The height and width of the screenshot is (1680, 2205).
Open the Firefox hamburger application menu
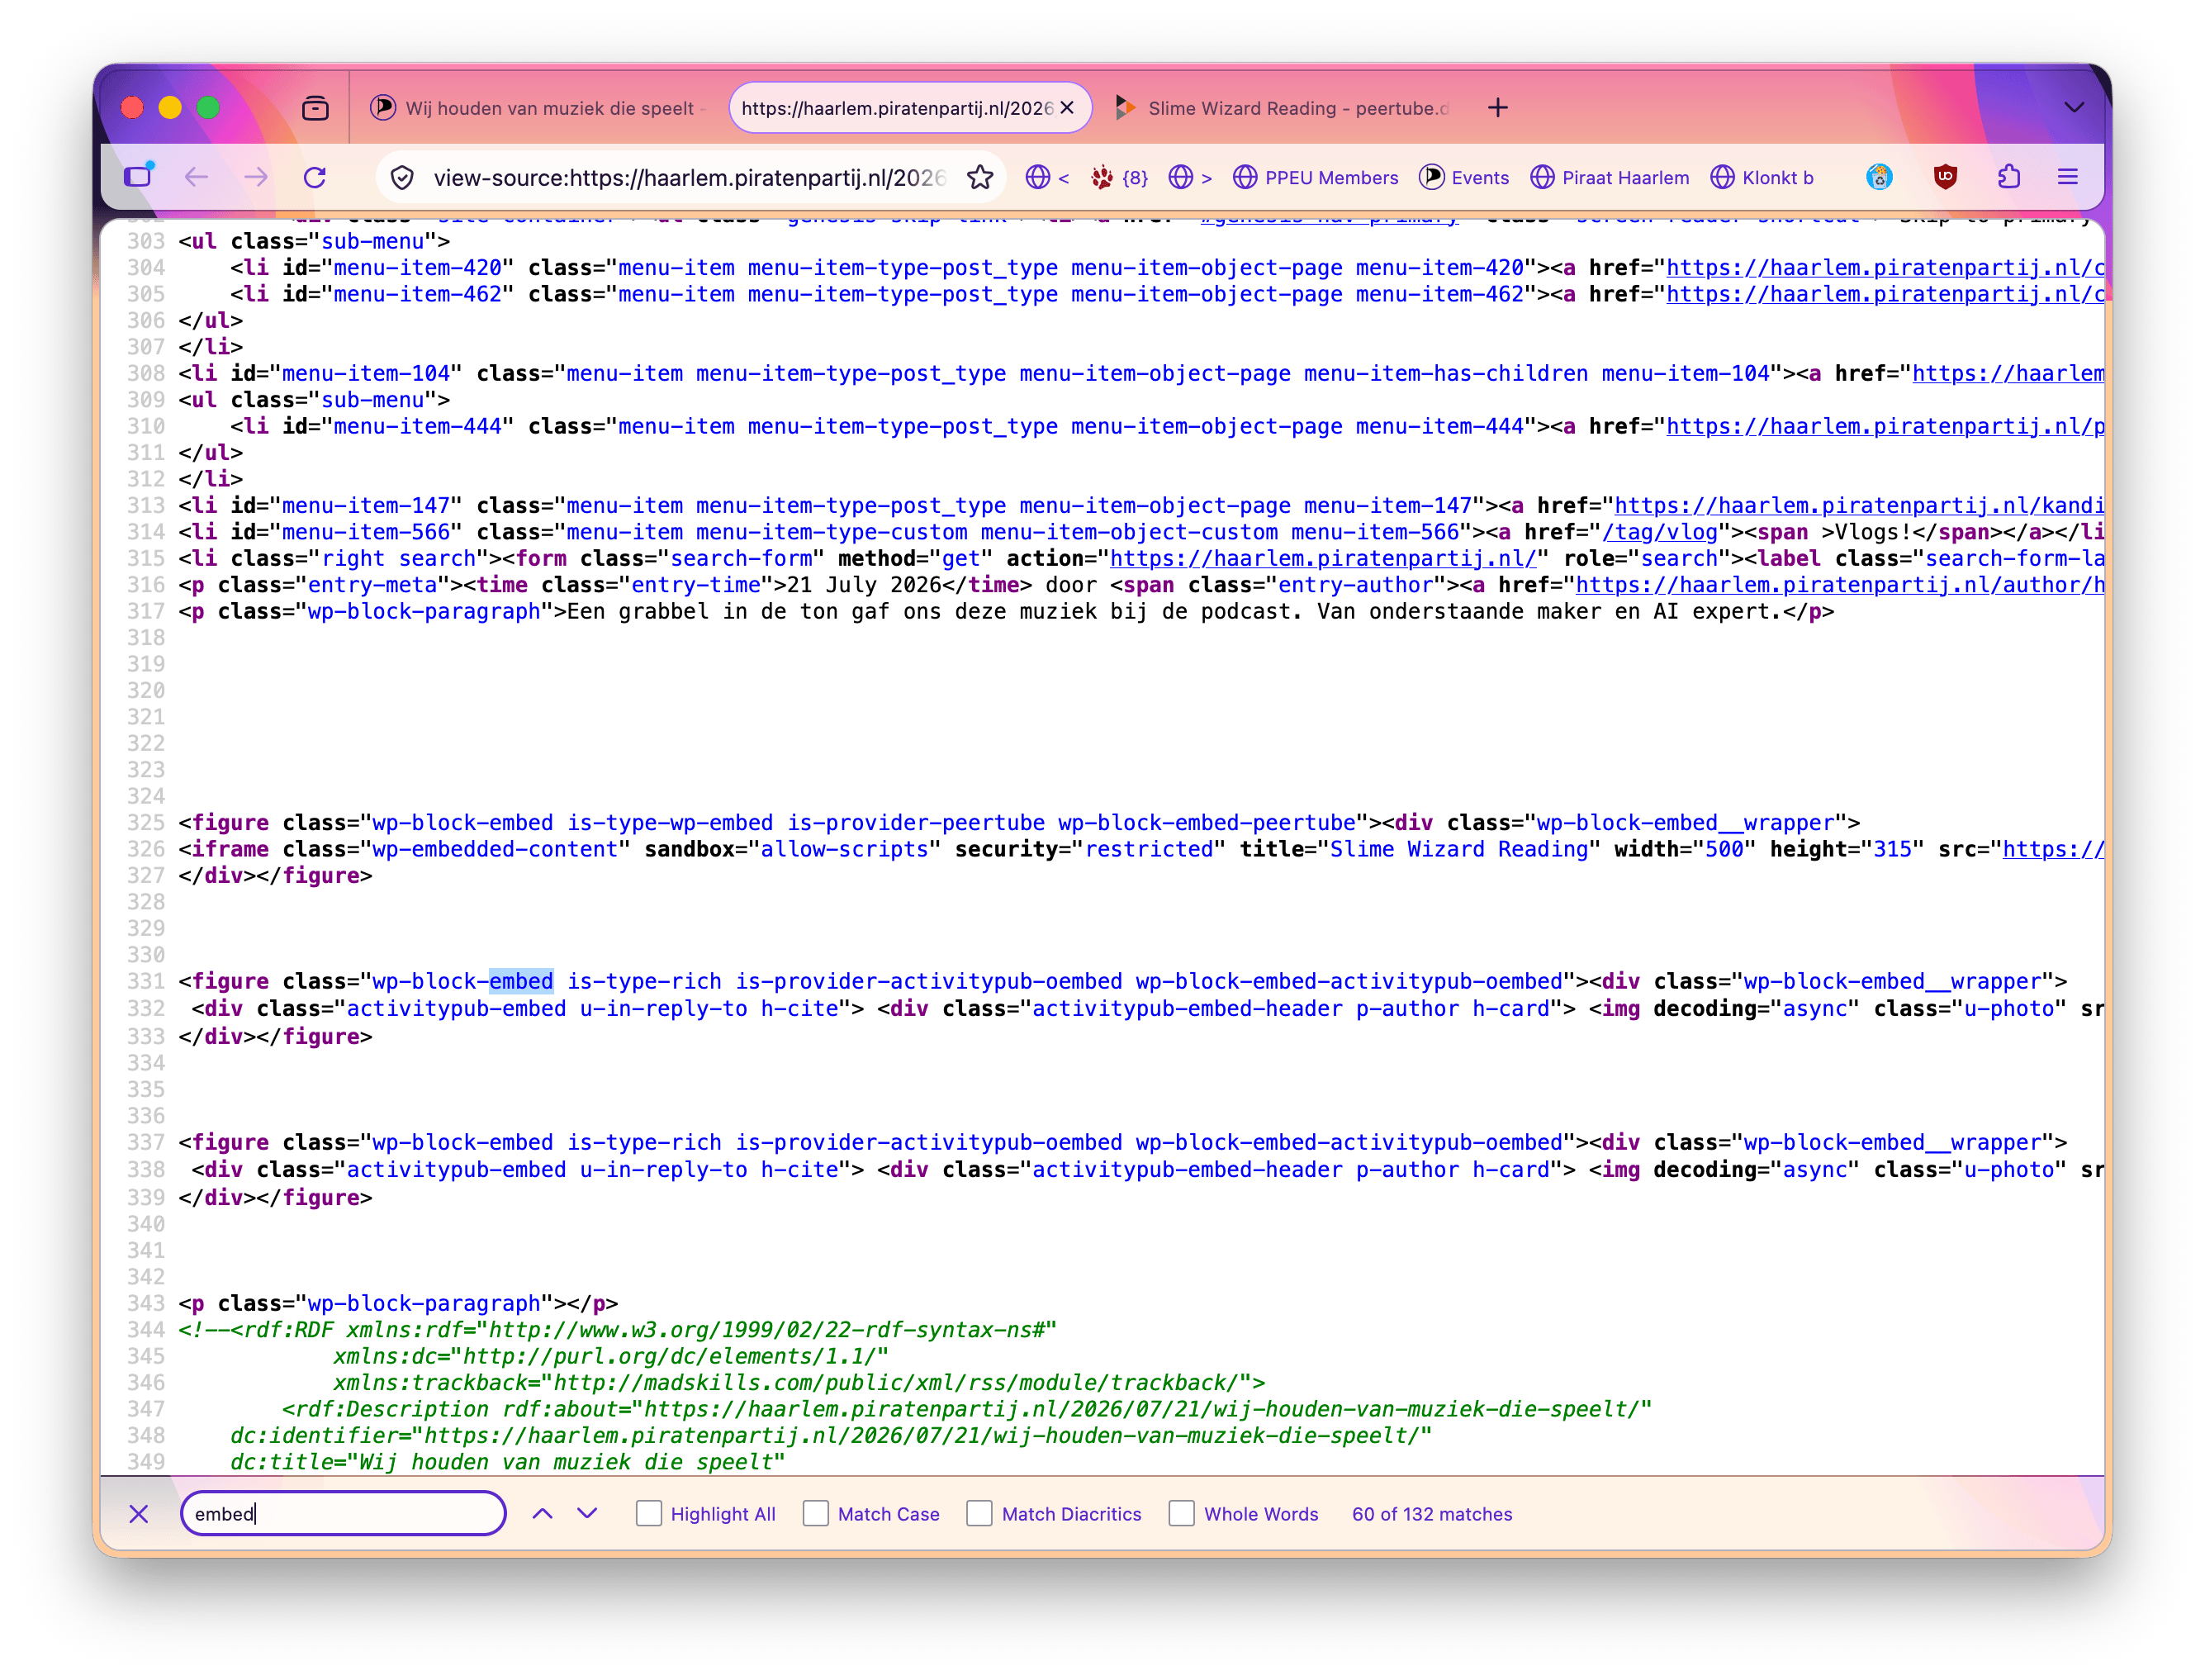coord(2068,177)
